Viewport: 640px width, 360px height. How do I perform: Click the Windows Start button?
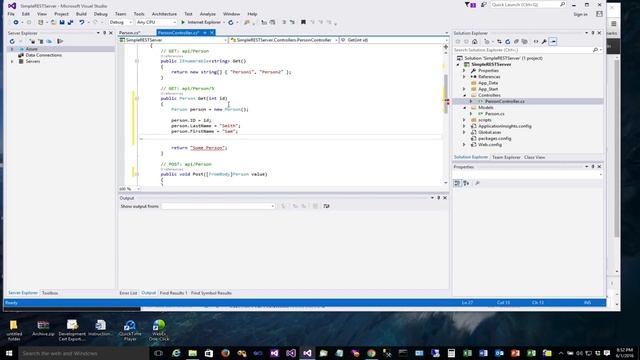[9, 353]
